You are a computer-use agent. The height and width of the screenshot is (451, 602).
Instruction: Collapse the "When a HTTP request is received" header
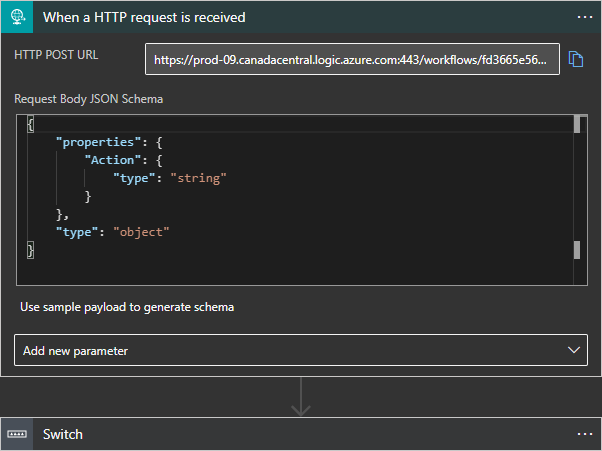pyautogui.click(x=144, y=17)
